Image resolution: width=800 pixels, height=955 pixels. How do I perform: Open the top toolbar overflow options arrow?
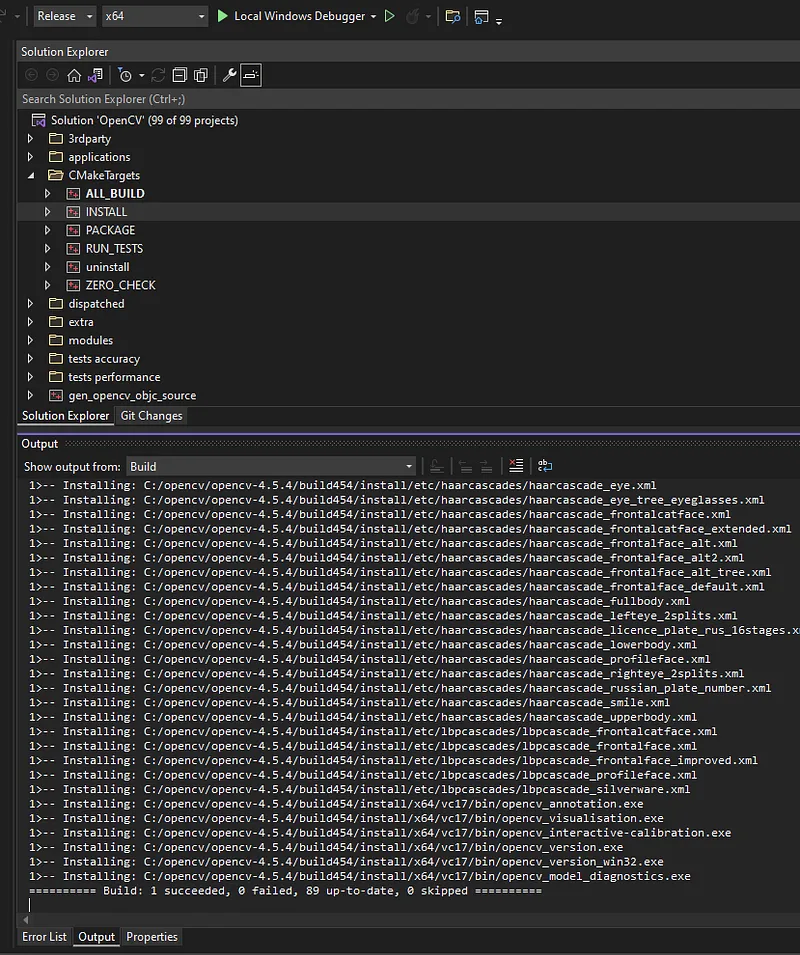tap(499, 21)
